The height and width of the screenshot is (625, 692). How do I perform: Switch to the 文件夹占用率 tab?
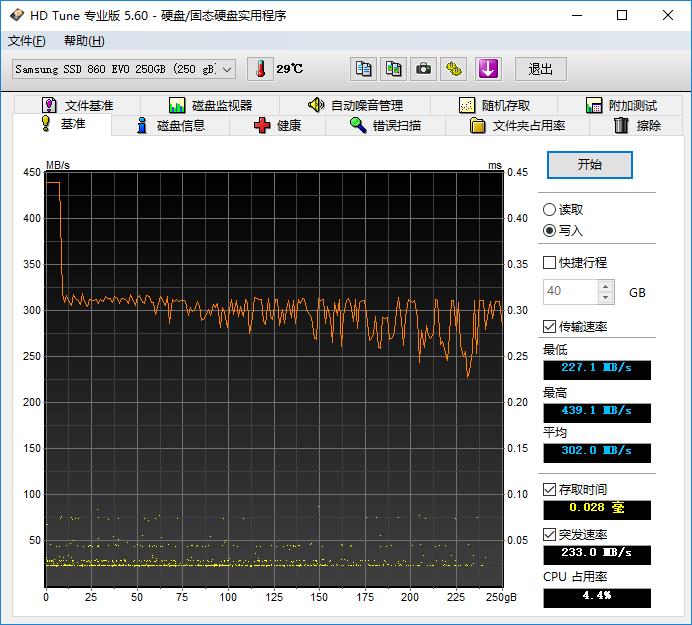point(518,125)
